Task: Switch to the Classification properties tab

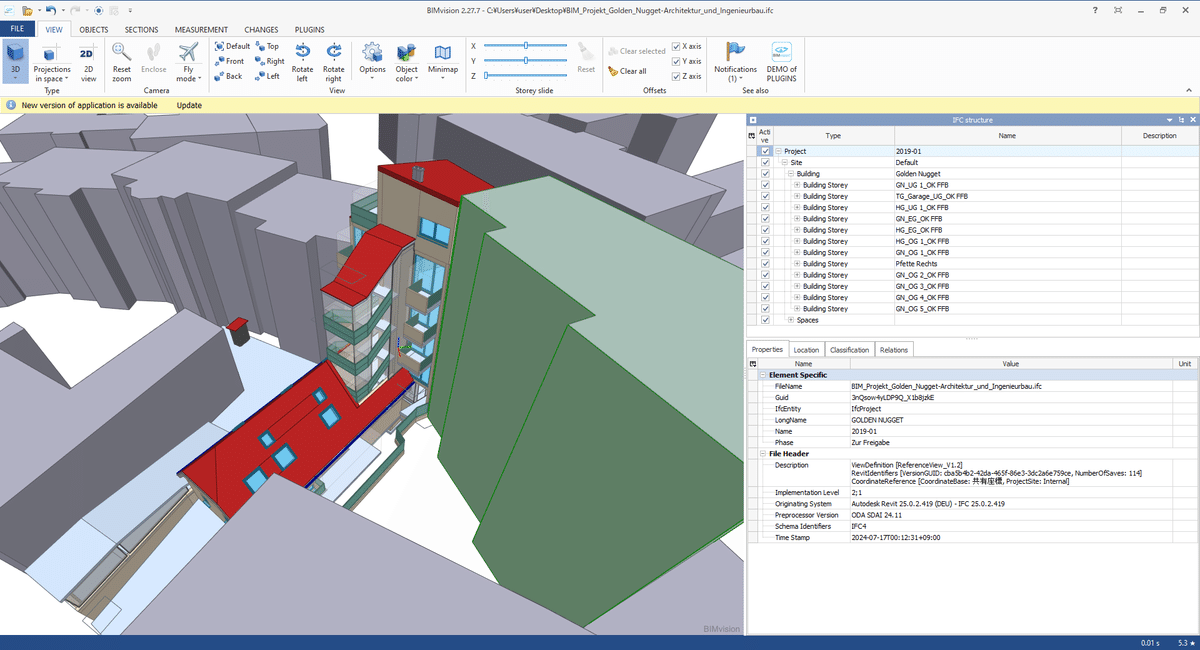Action: coord(849,350)
